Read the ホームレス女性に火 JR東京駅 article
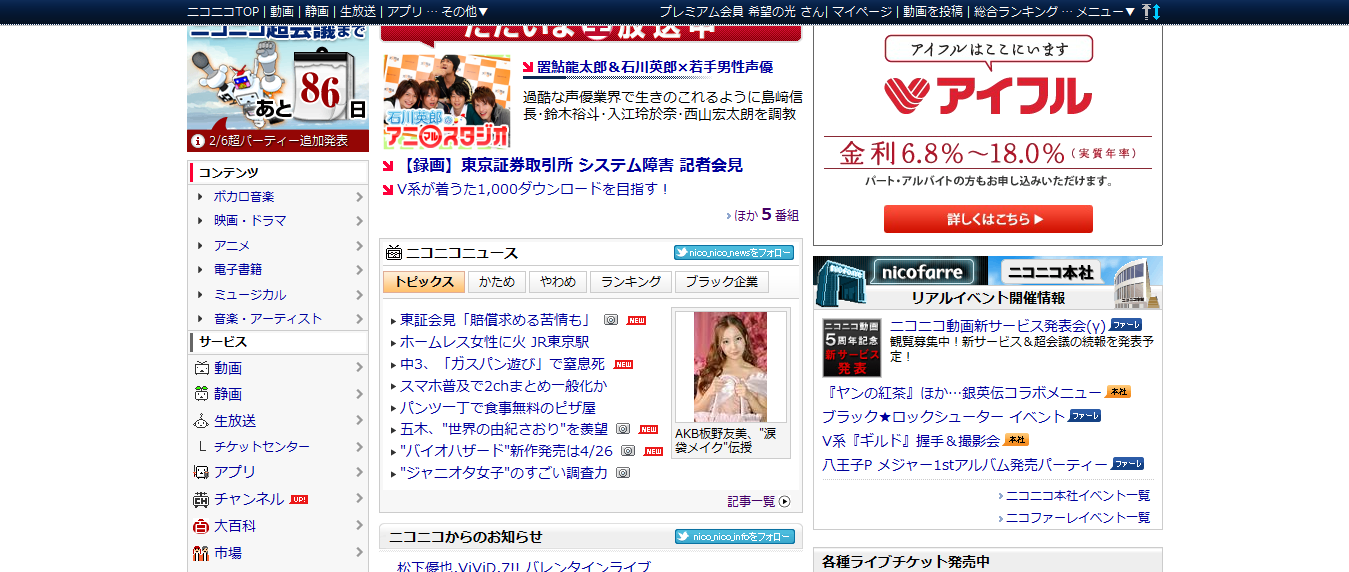The image size is (1349, 572). point(495,342)
